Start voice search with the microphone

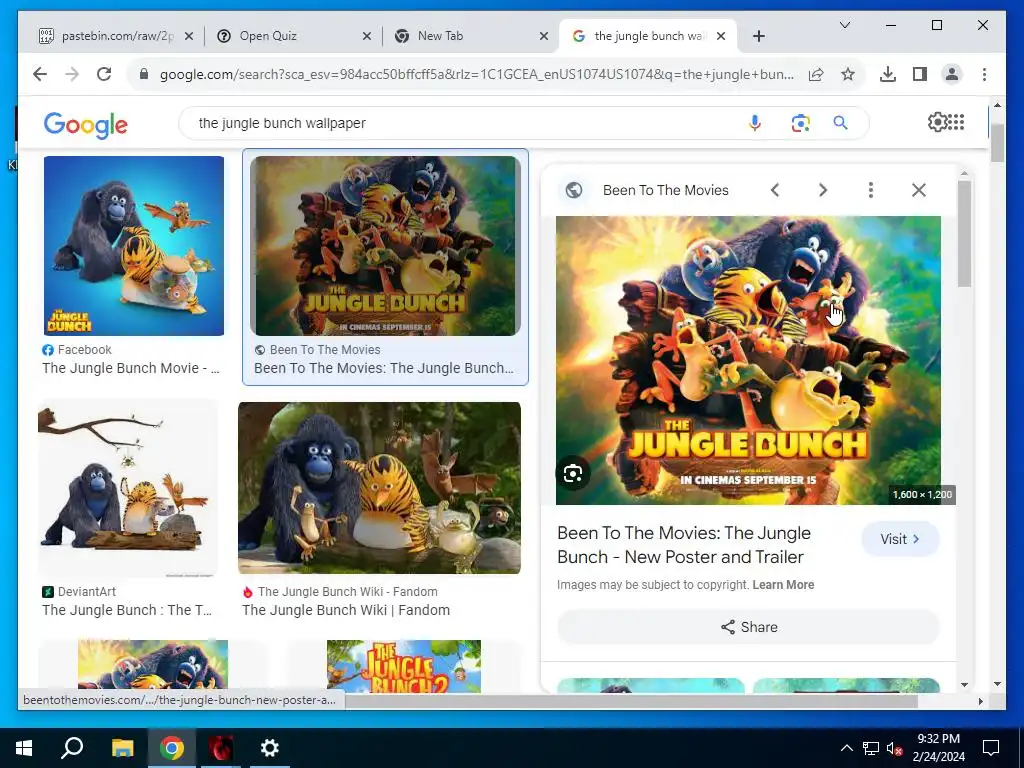(755, 123)
